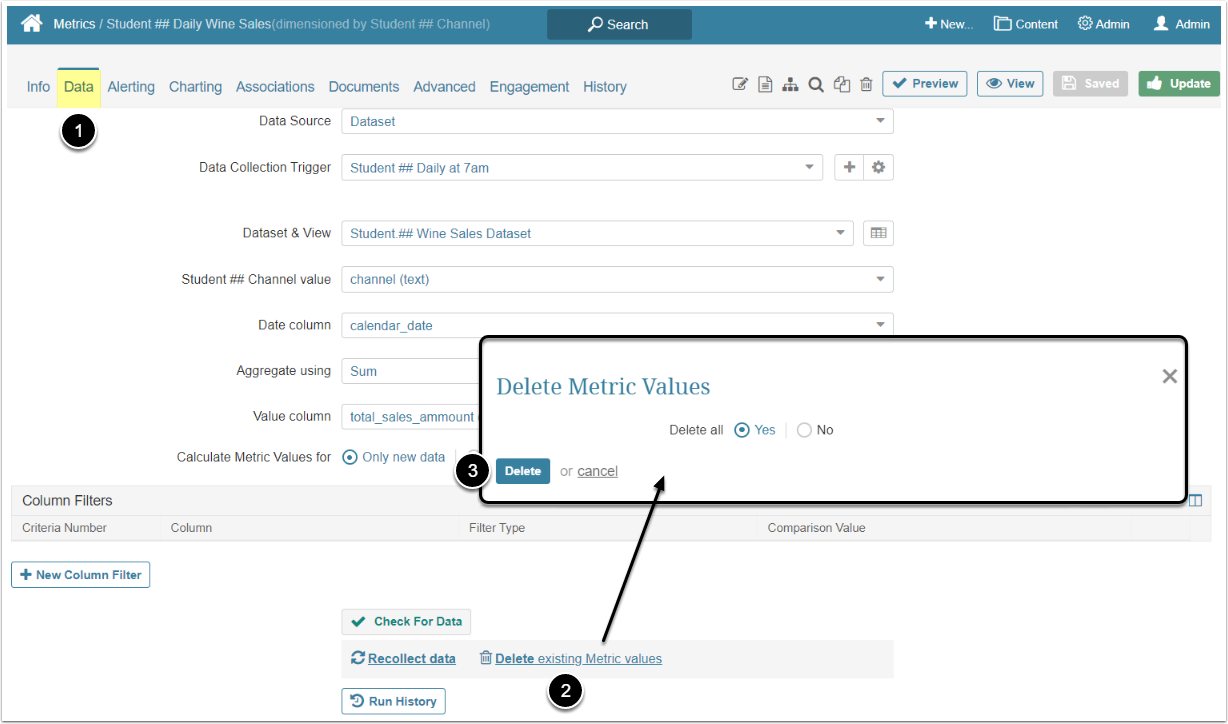Open the edit pencil icon in toolbar

(x=740, y=85)
